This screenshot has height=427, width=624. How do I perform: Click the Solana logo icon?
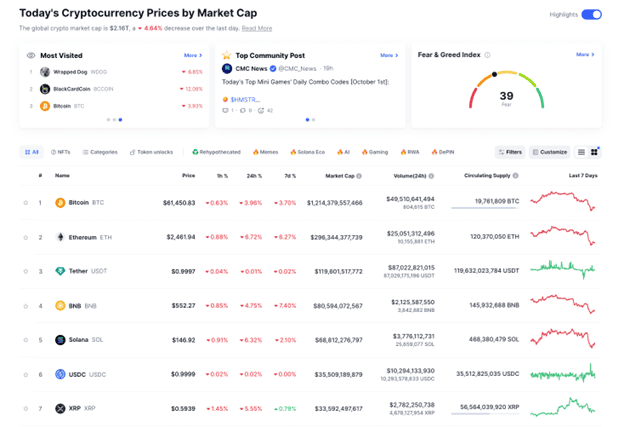[60, 340]
